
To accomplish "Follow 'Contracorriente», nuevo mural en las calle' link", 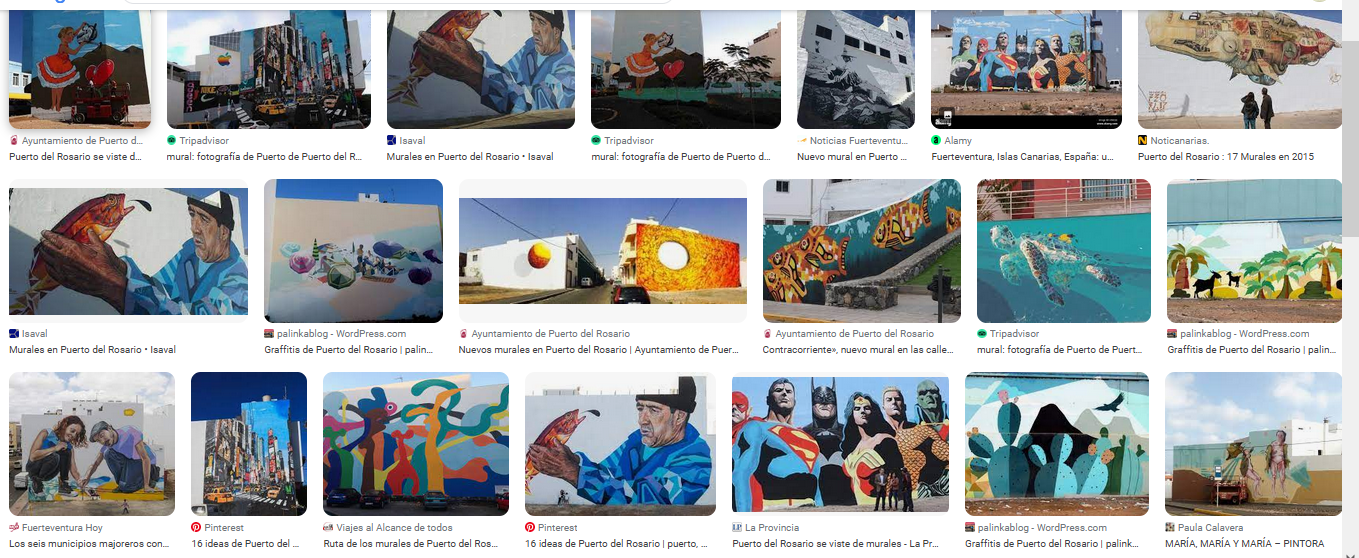I will tap(857, 350).
